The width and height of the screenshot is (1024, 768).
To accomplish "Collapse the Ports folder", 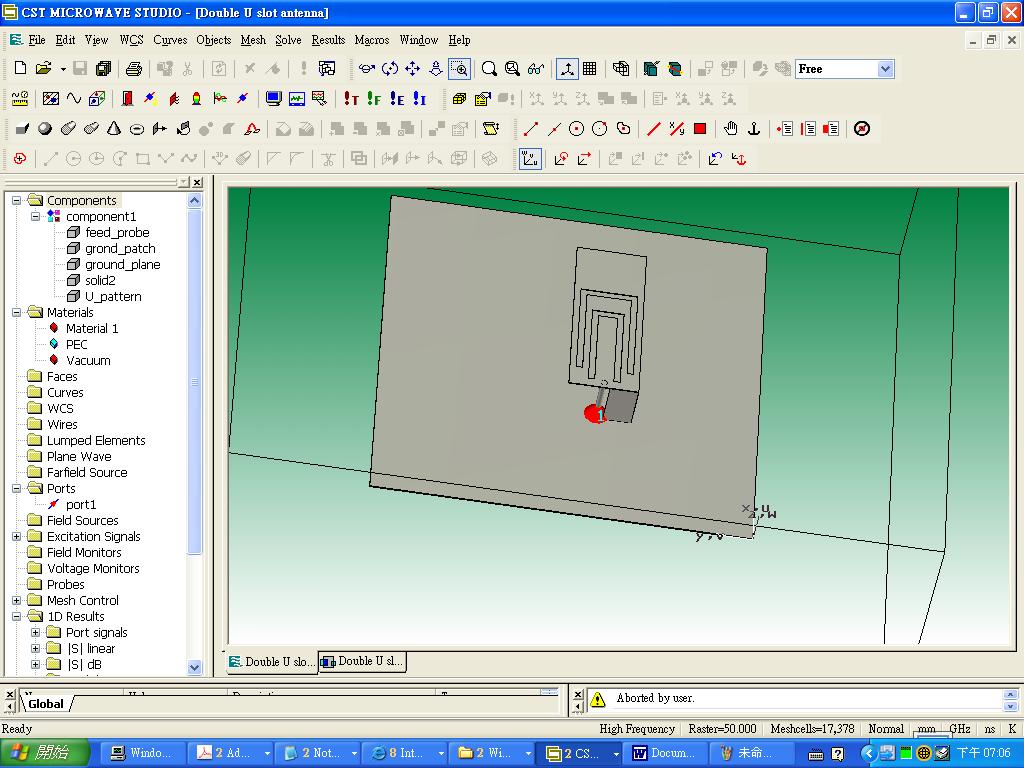I will (x=16, y=488).
